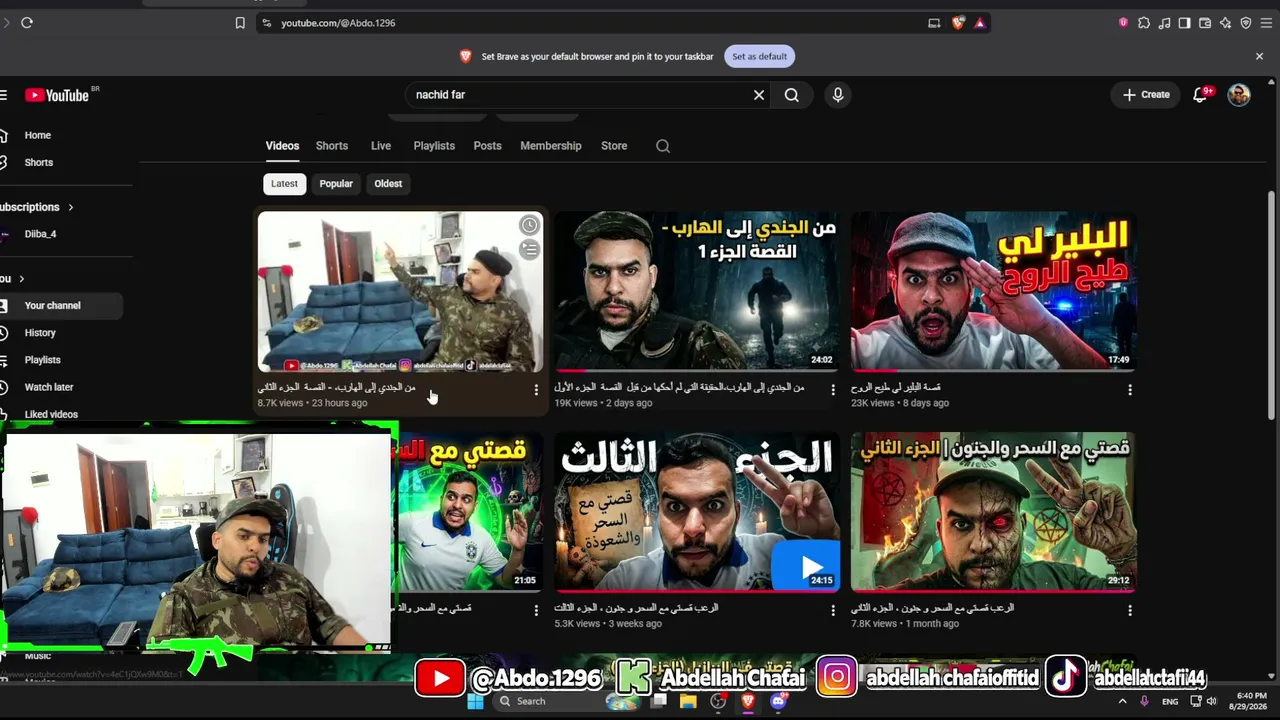
Task: Search the channel with the magnifier after Store
Action: (663, 146)
